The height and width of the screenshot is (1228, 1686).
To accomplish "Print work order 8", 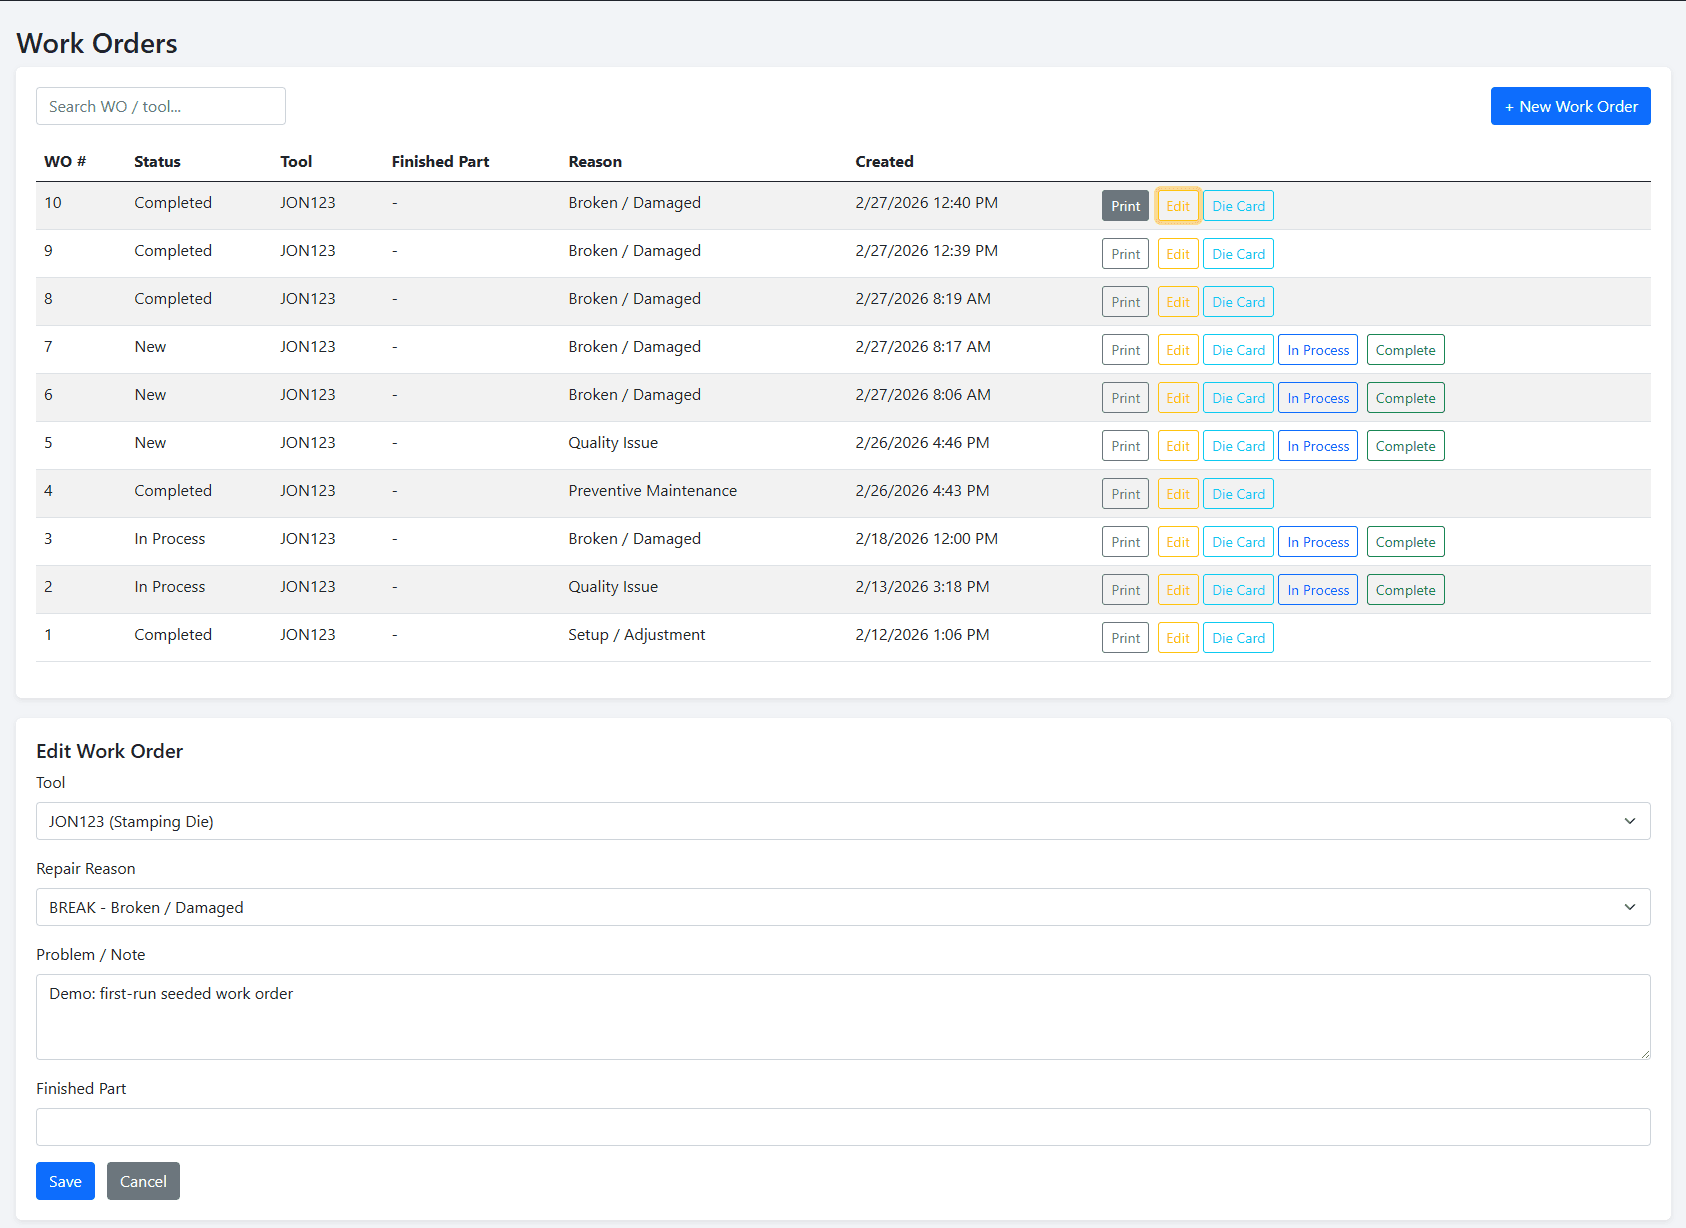I will pos(1125,301).
